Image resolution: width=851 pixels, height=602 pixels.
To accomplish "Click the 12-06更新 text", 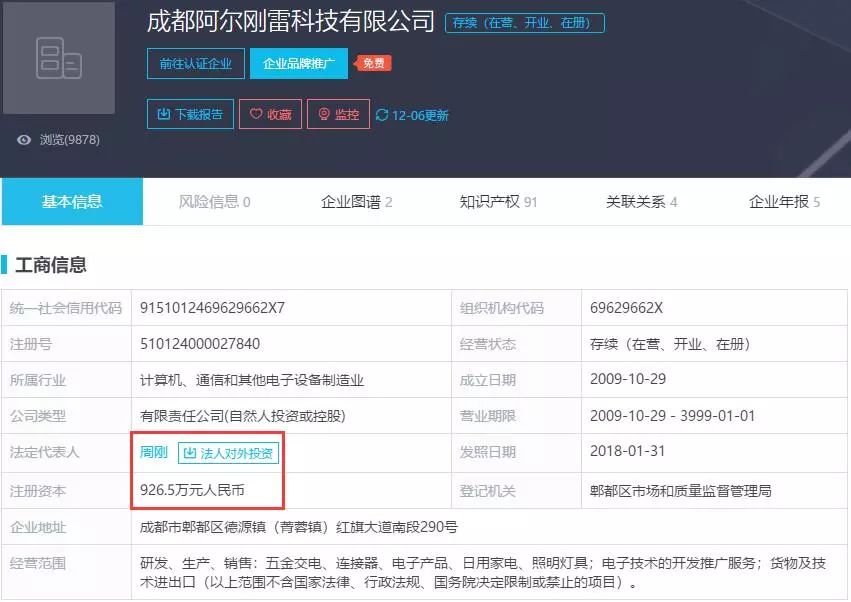I will (x=420, y=115).
